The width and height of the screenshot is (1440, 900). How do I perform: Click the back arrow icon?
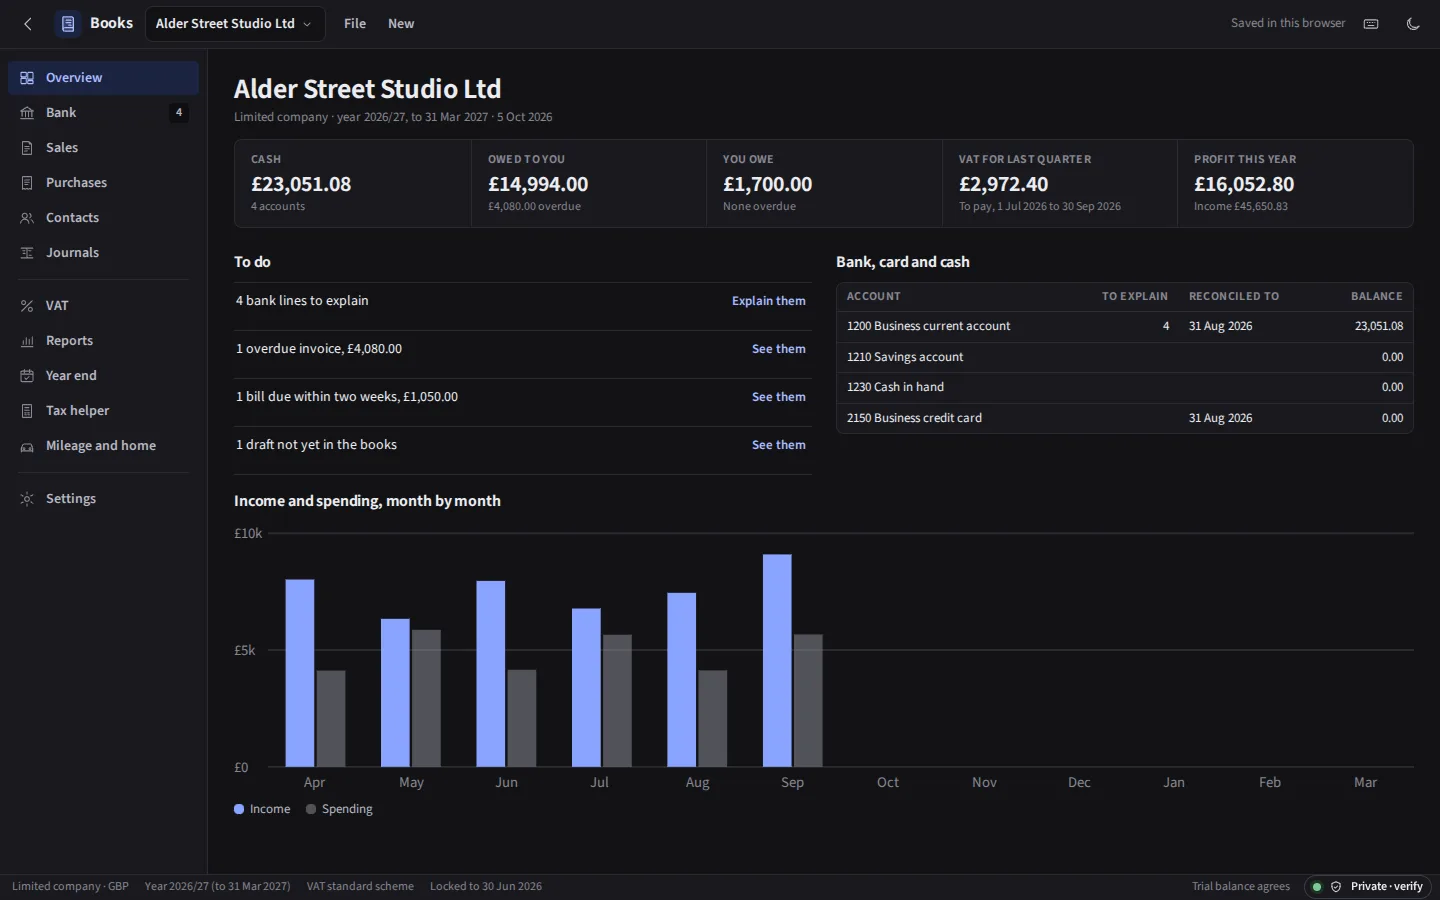pyautogui.click(x=28, y=24)
